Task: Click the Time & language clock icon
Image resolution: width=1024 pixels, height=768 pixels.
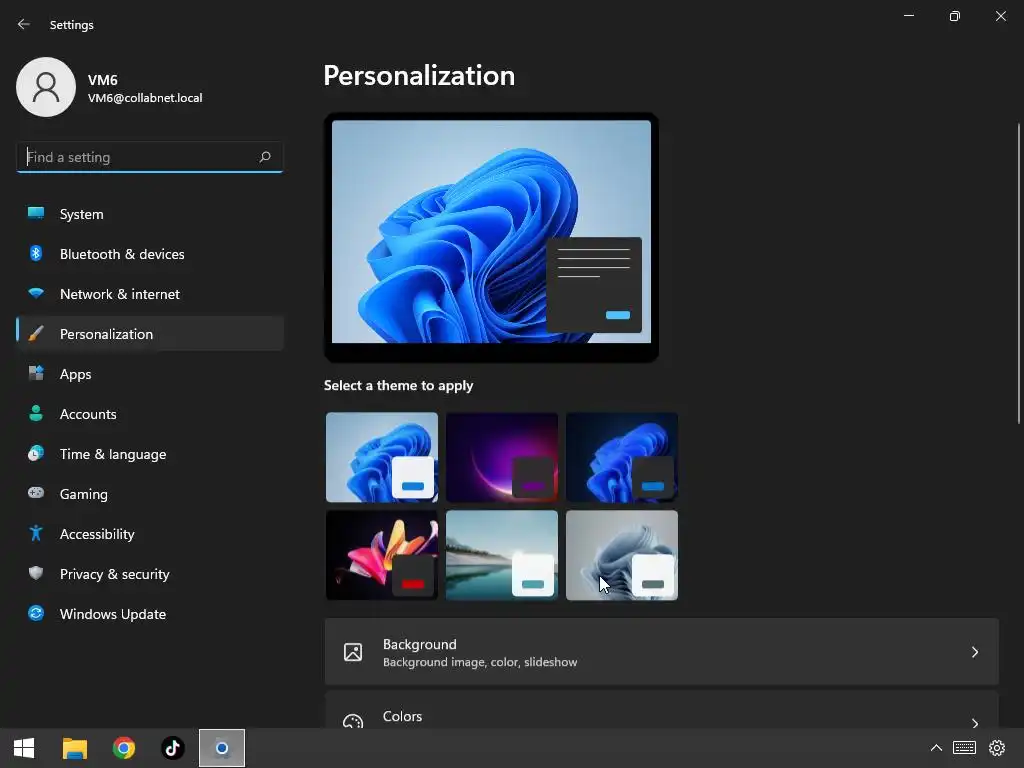Action: pyautogui.click(x=36, y=453)
